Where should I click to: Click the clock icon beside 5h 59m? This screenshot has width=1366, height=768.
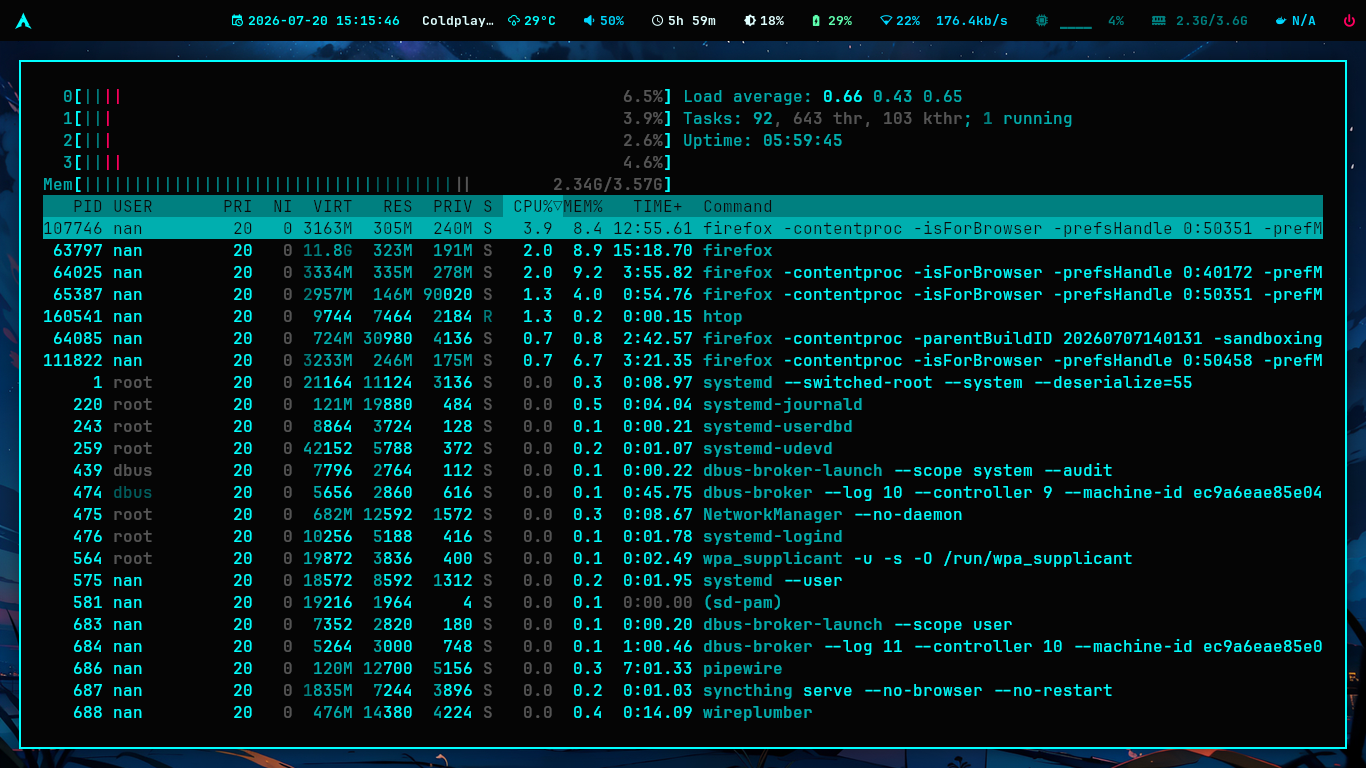(x=657, y=21)
